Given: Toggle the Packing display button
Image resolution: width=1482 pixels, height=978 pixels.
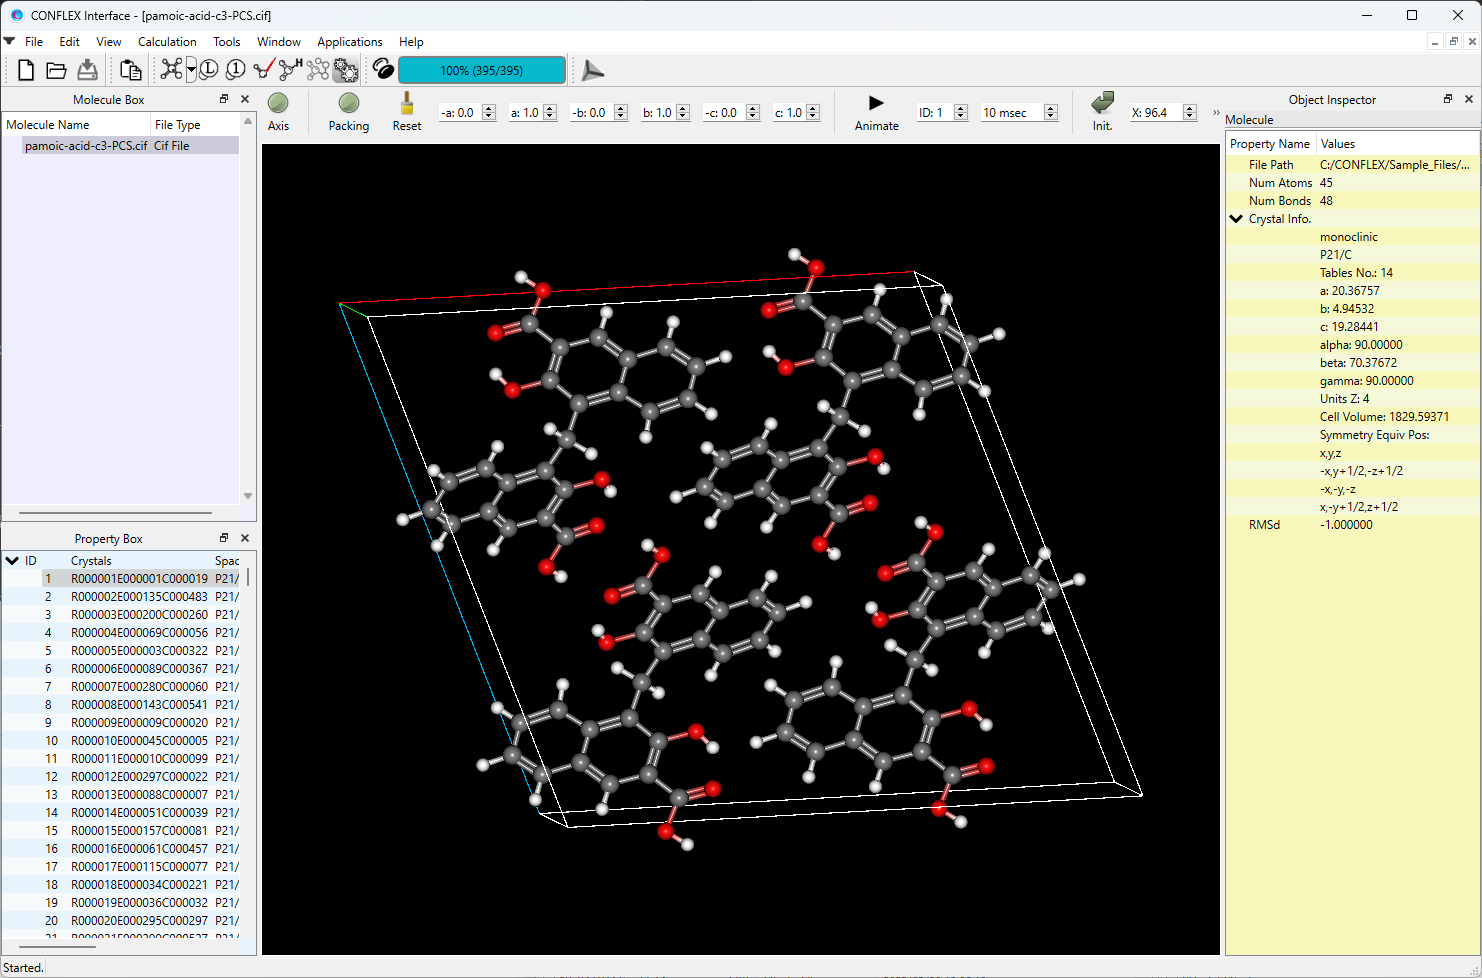Looking at the screenshot, I should (x=348, y=104).
